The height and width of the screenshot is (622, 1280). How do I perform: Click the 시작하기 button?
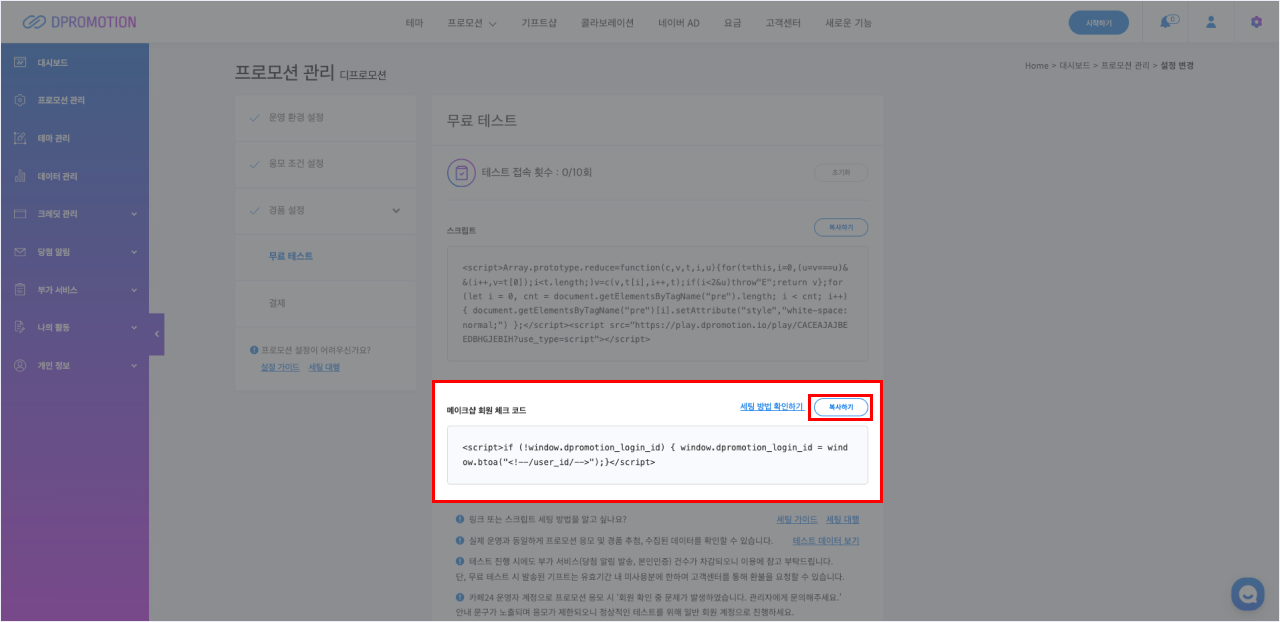tap(1098, 23)
